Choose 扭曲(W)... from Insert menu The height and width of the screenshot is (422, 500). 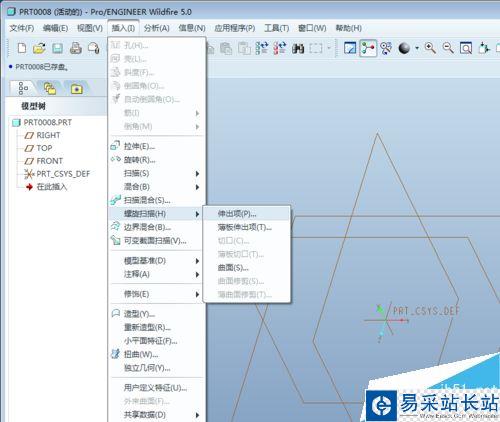pyautogui.click(x=156, y=354)
